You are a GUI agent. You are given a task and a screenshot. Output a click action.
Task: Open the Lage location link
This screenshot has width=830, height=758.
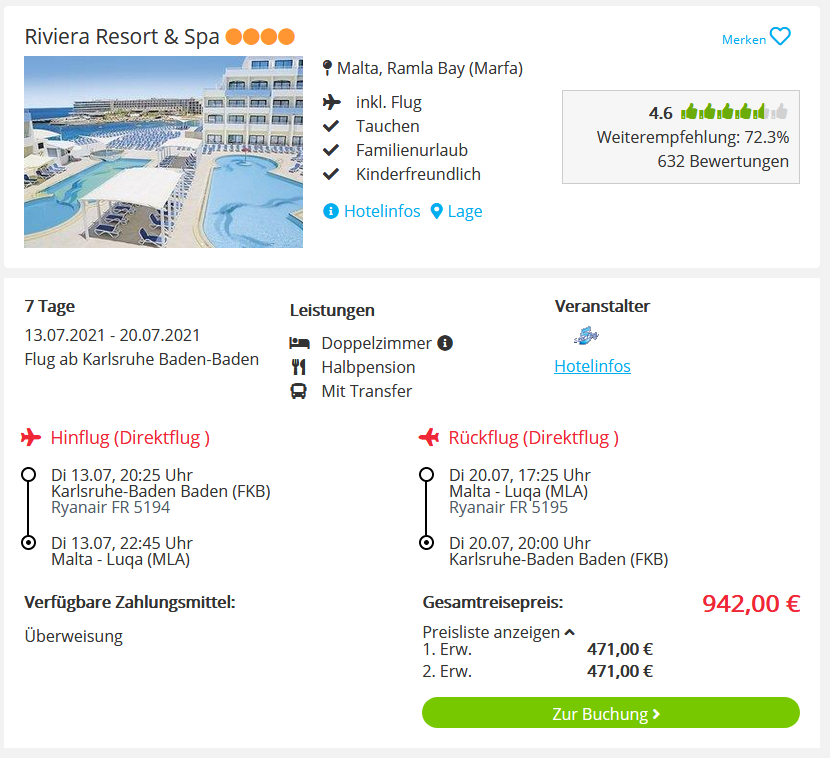pyautogui.click(x=465, y=211)
